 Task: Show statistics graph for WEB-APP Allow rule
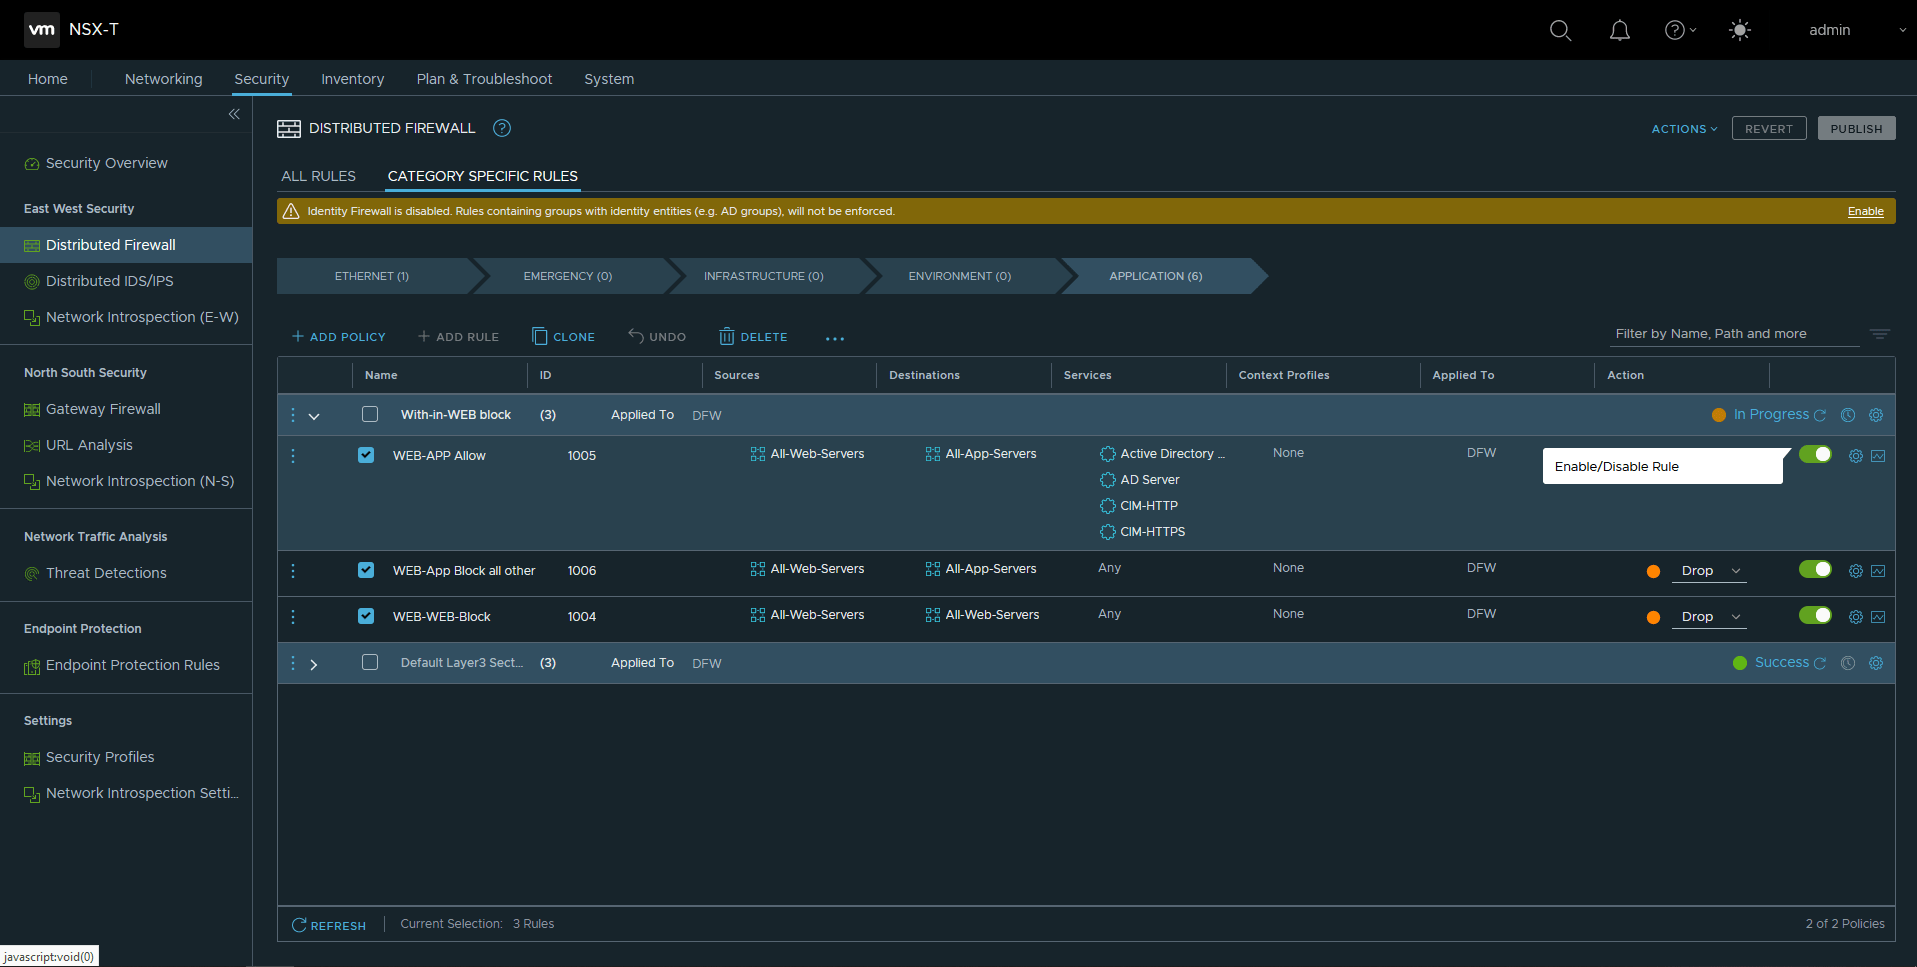[1878, 456]
